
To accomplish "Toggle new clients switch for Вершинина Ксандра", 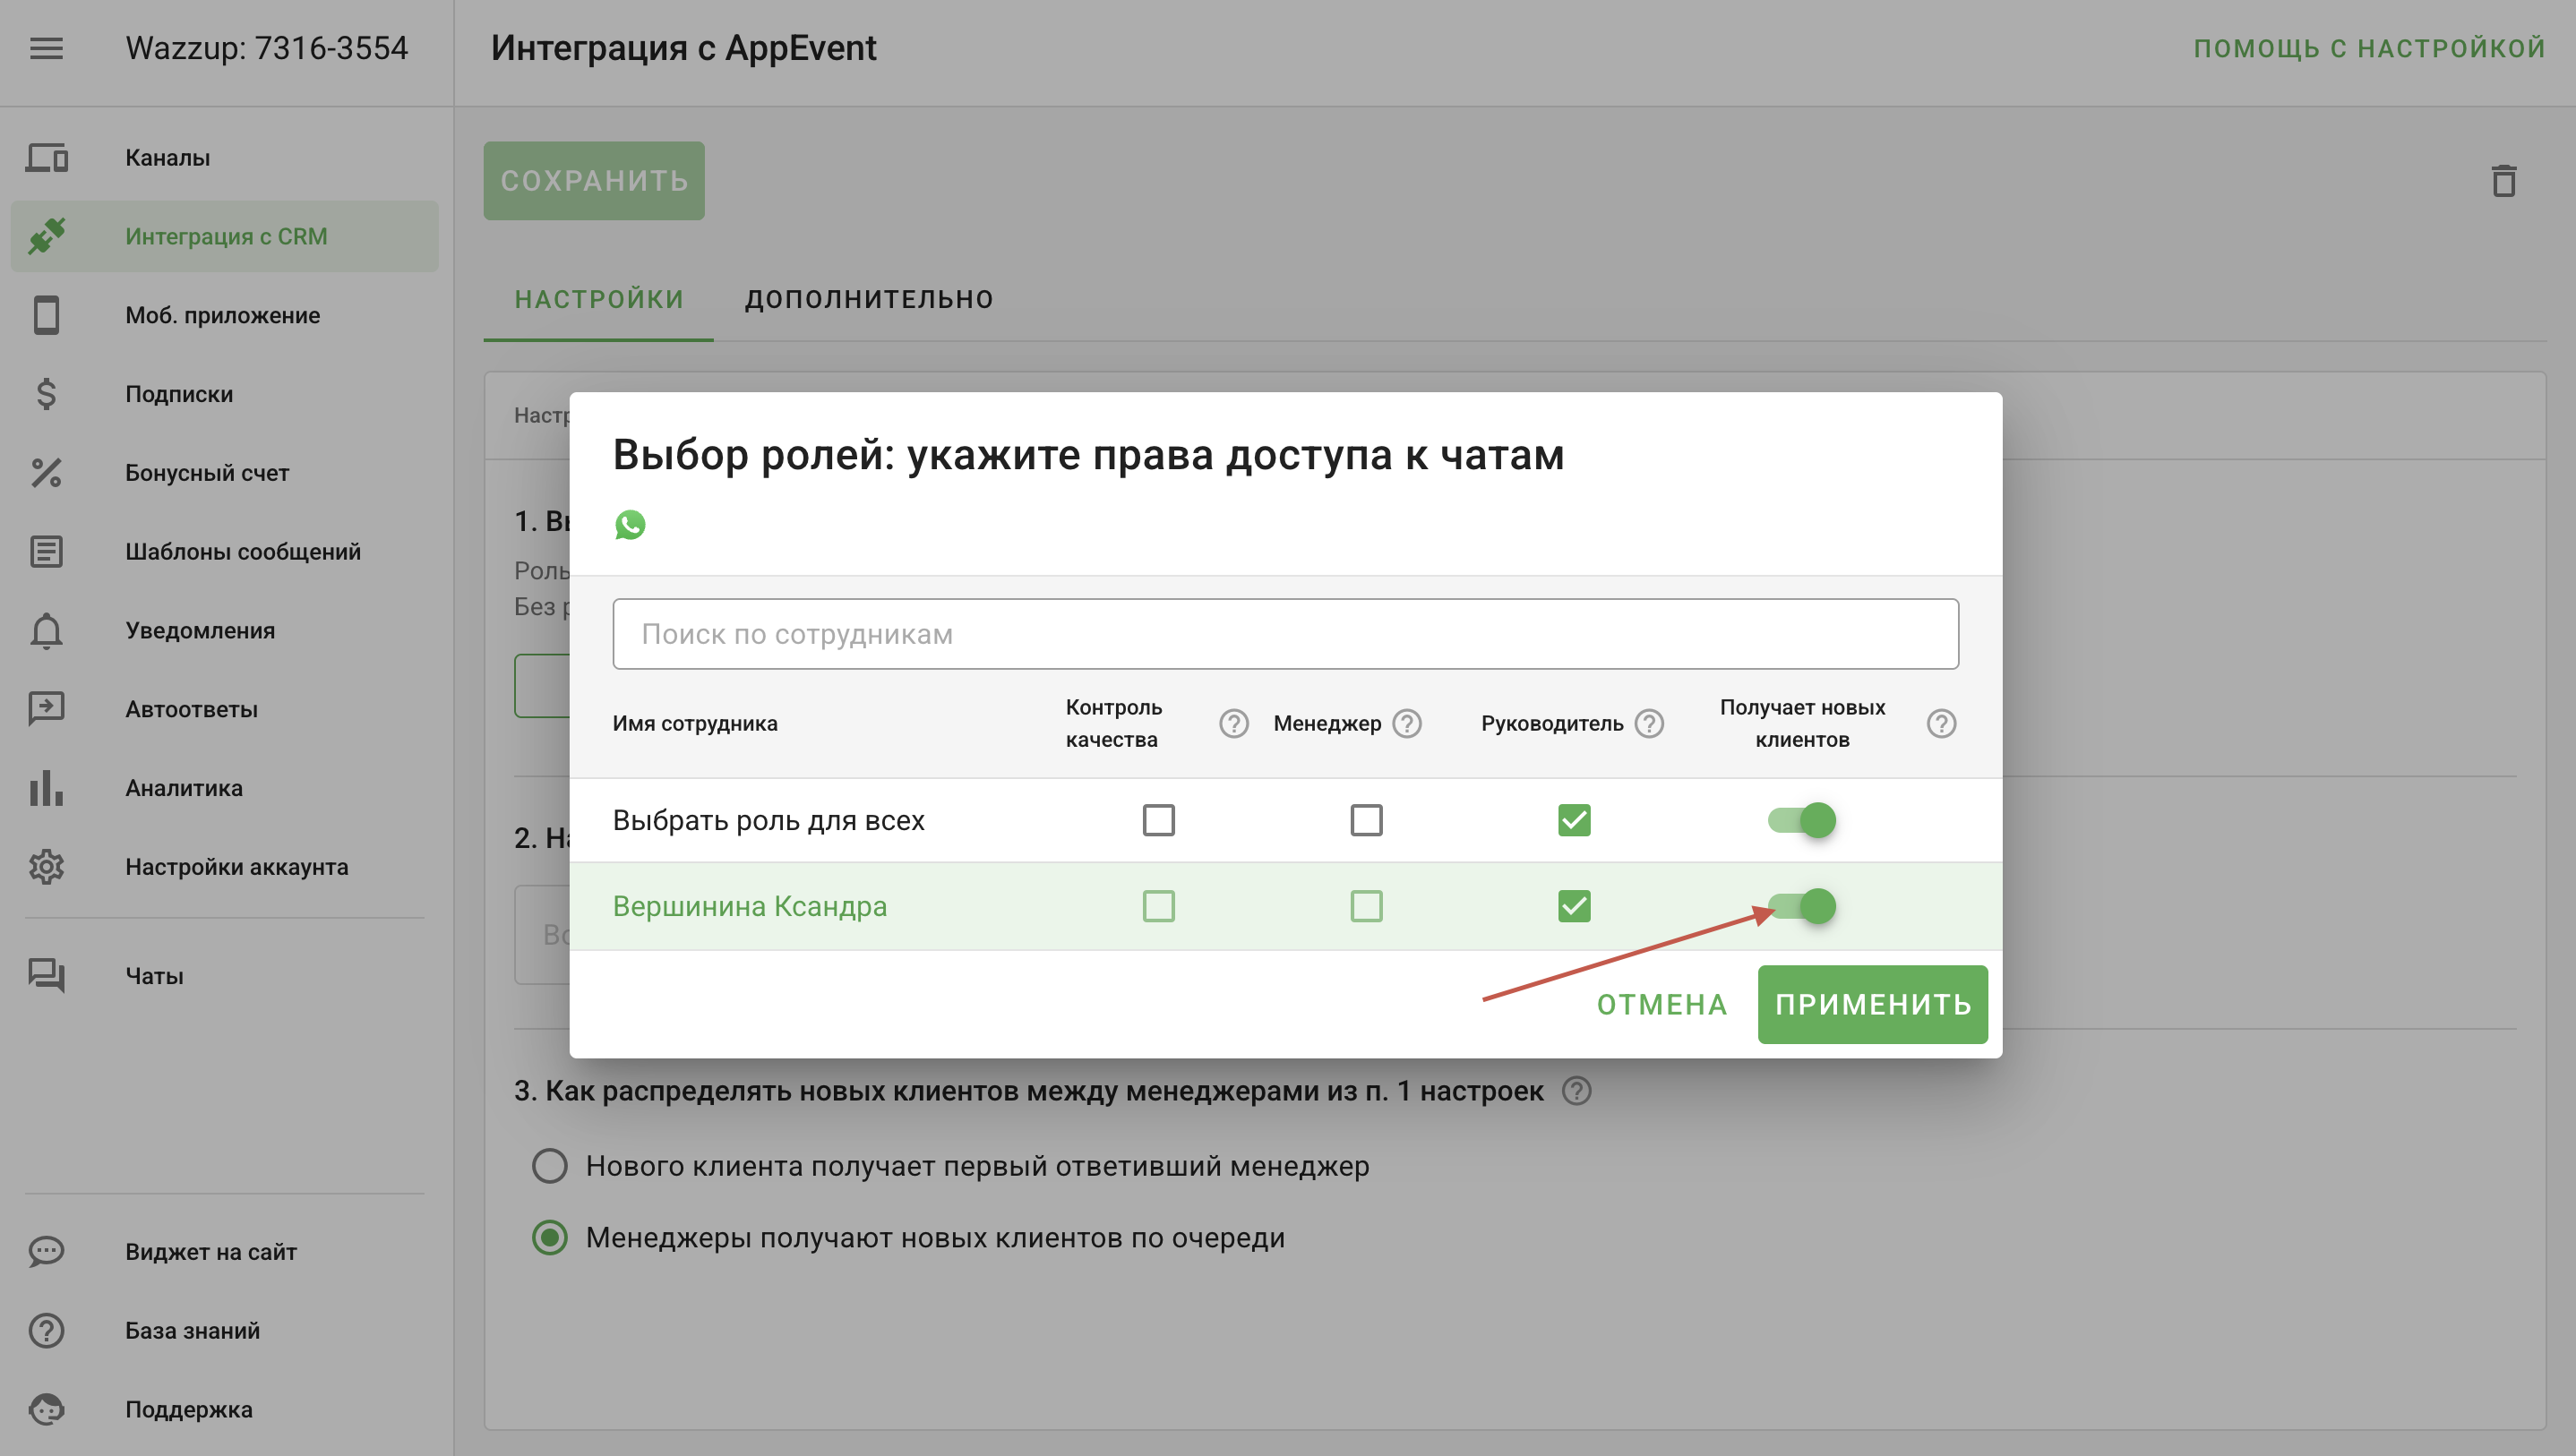I will coord(1802,906).
